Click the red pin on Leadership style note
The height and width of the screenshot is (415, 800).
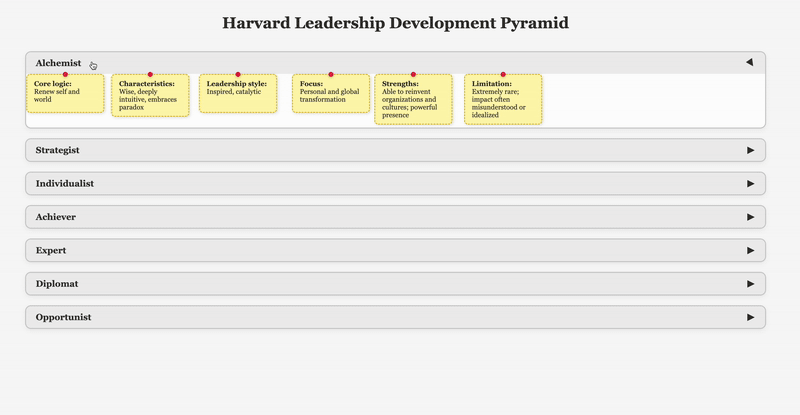pos(238,74)
